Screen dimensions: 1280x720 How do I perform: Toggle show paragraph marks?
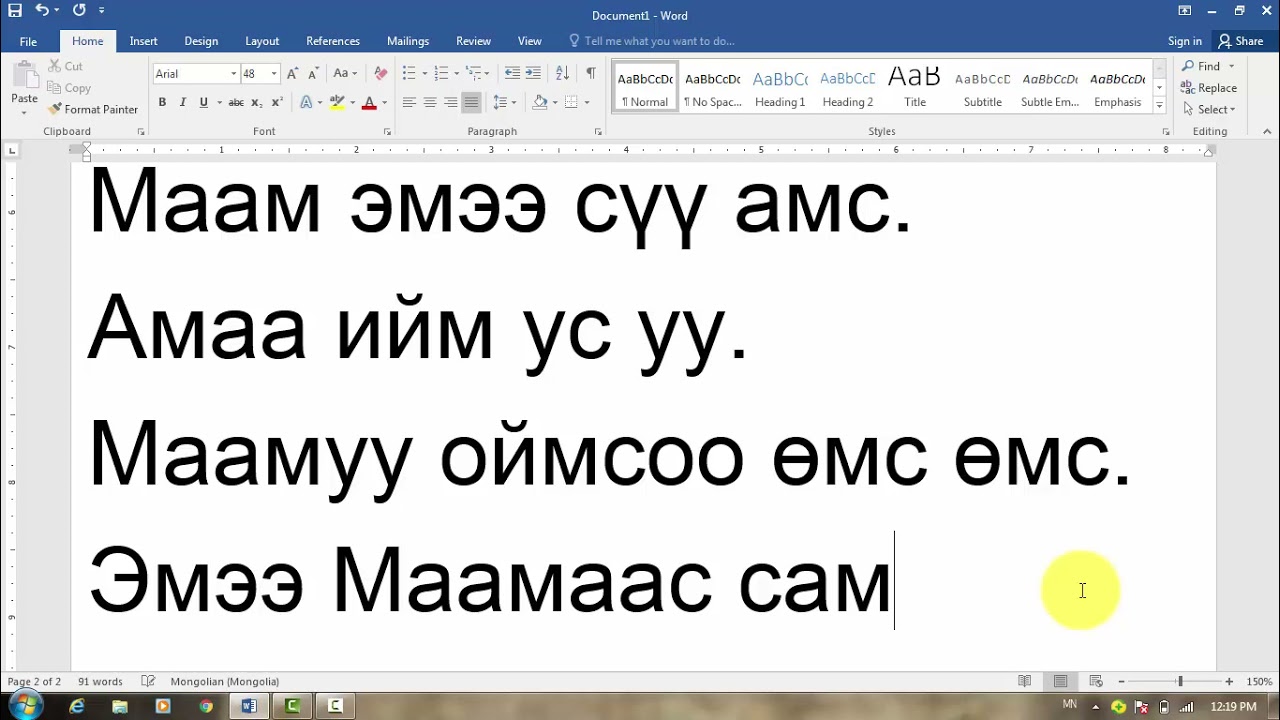click(x=591, y=73)
